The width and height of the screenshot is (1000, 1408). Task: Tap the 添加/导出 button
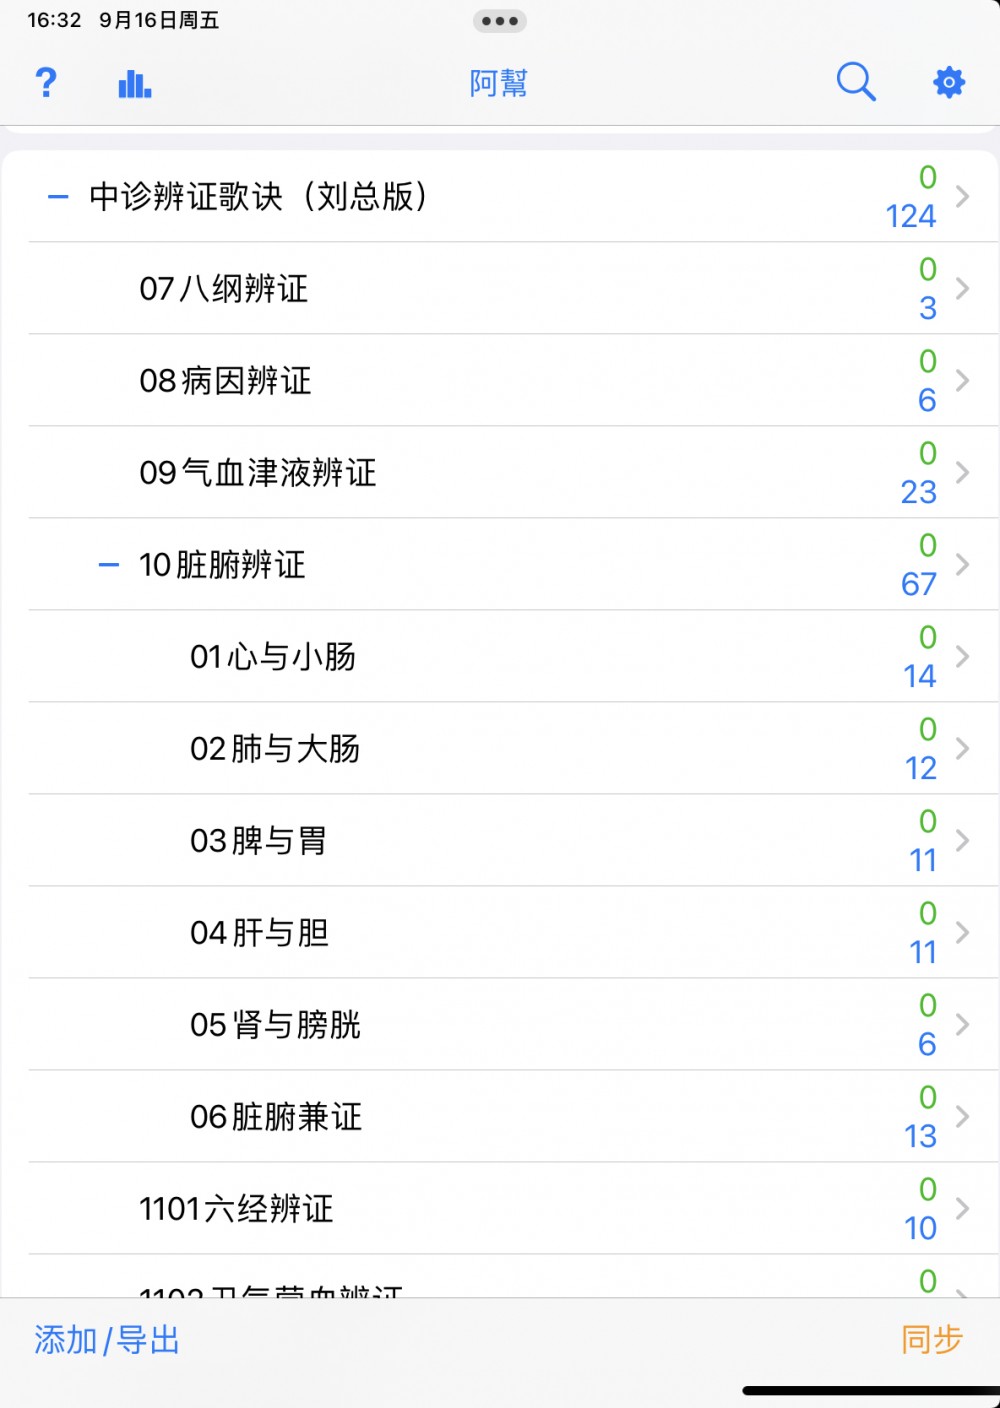(x=107, y=1340)
